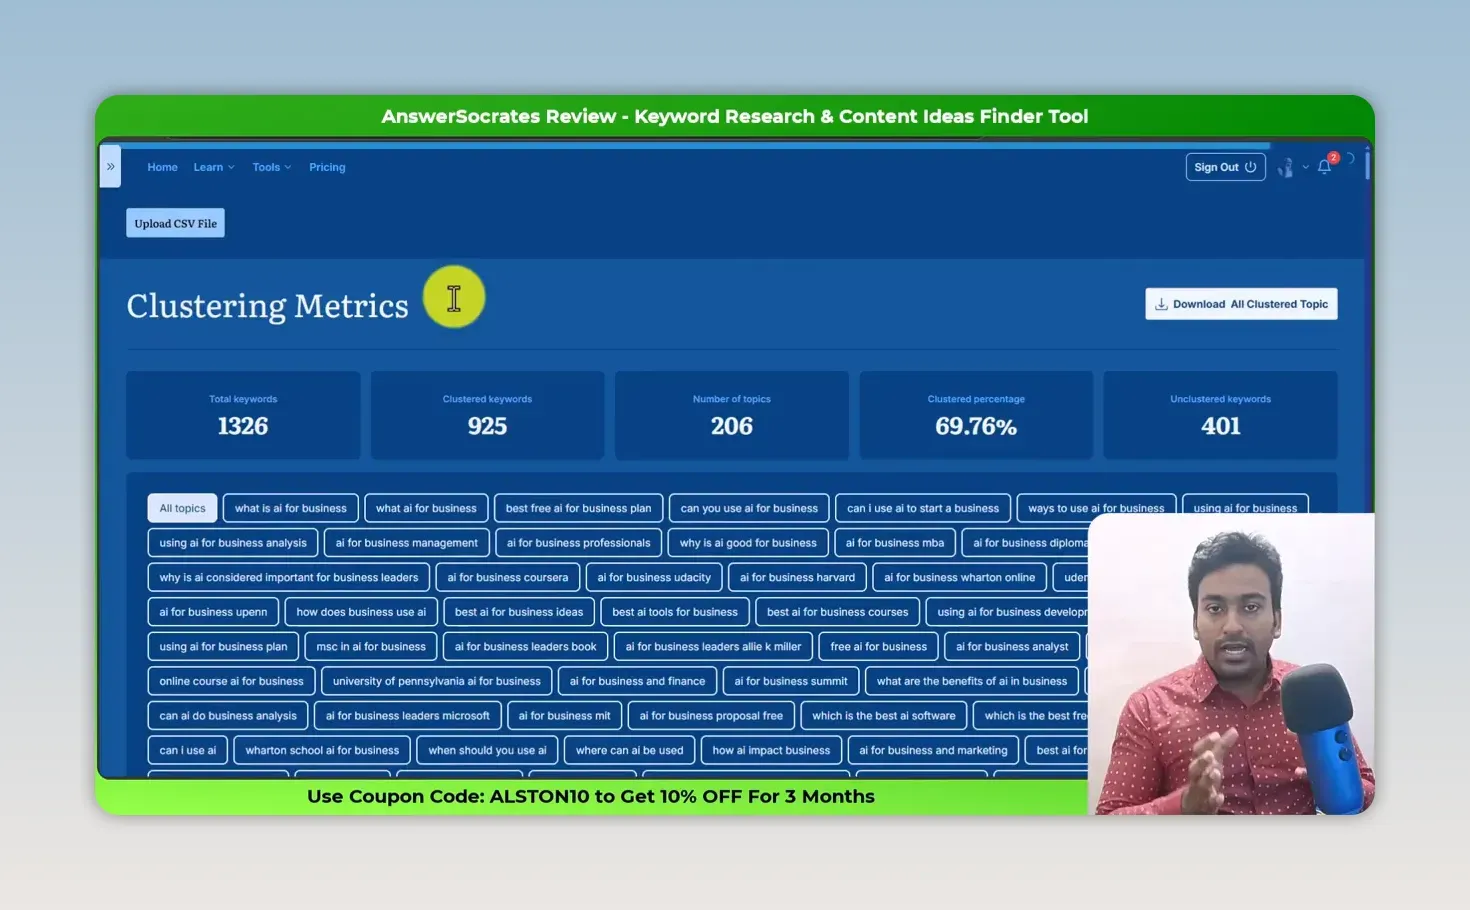Open 'ai for business wharton online' topic

point(959,577)
